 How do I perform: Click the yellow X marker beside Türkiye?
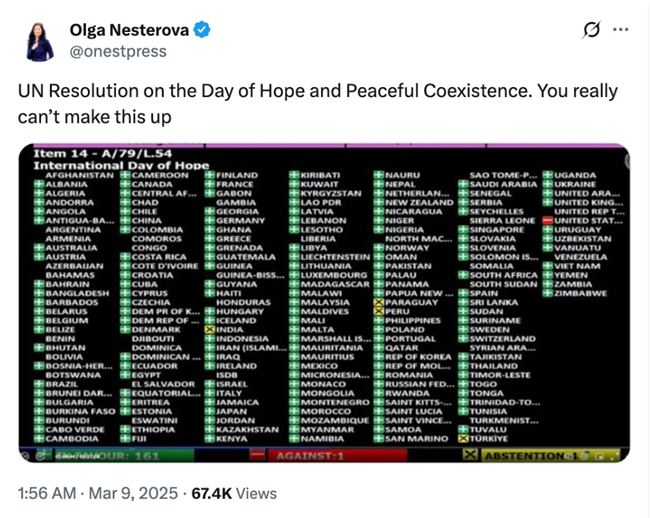463,438
